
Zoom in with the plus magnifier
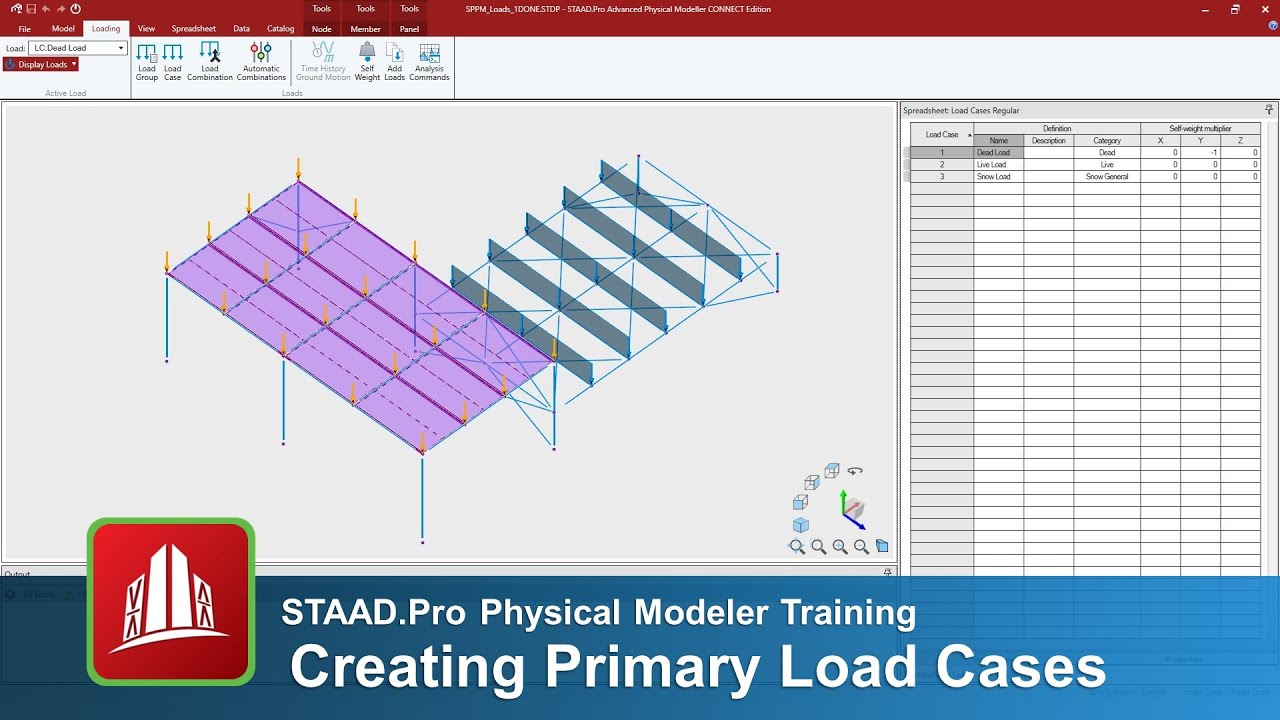tap(840, 547)
